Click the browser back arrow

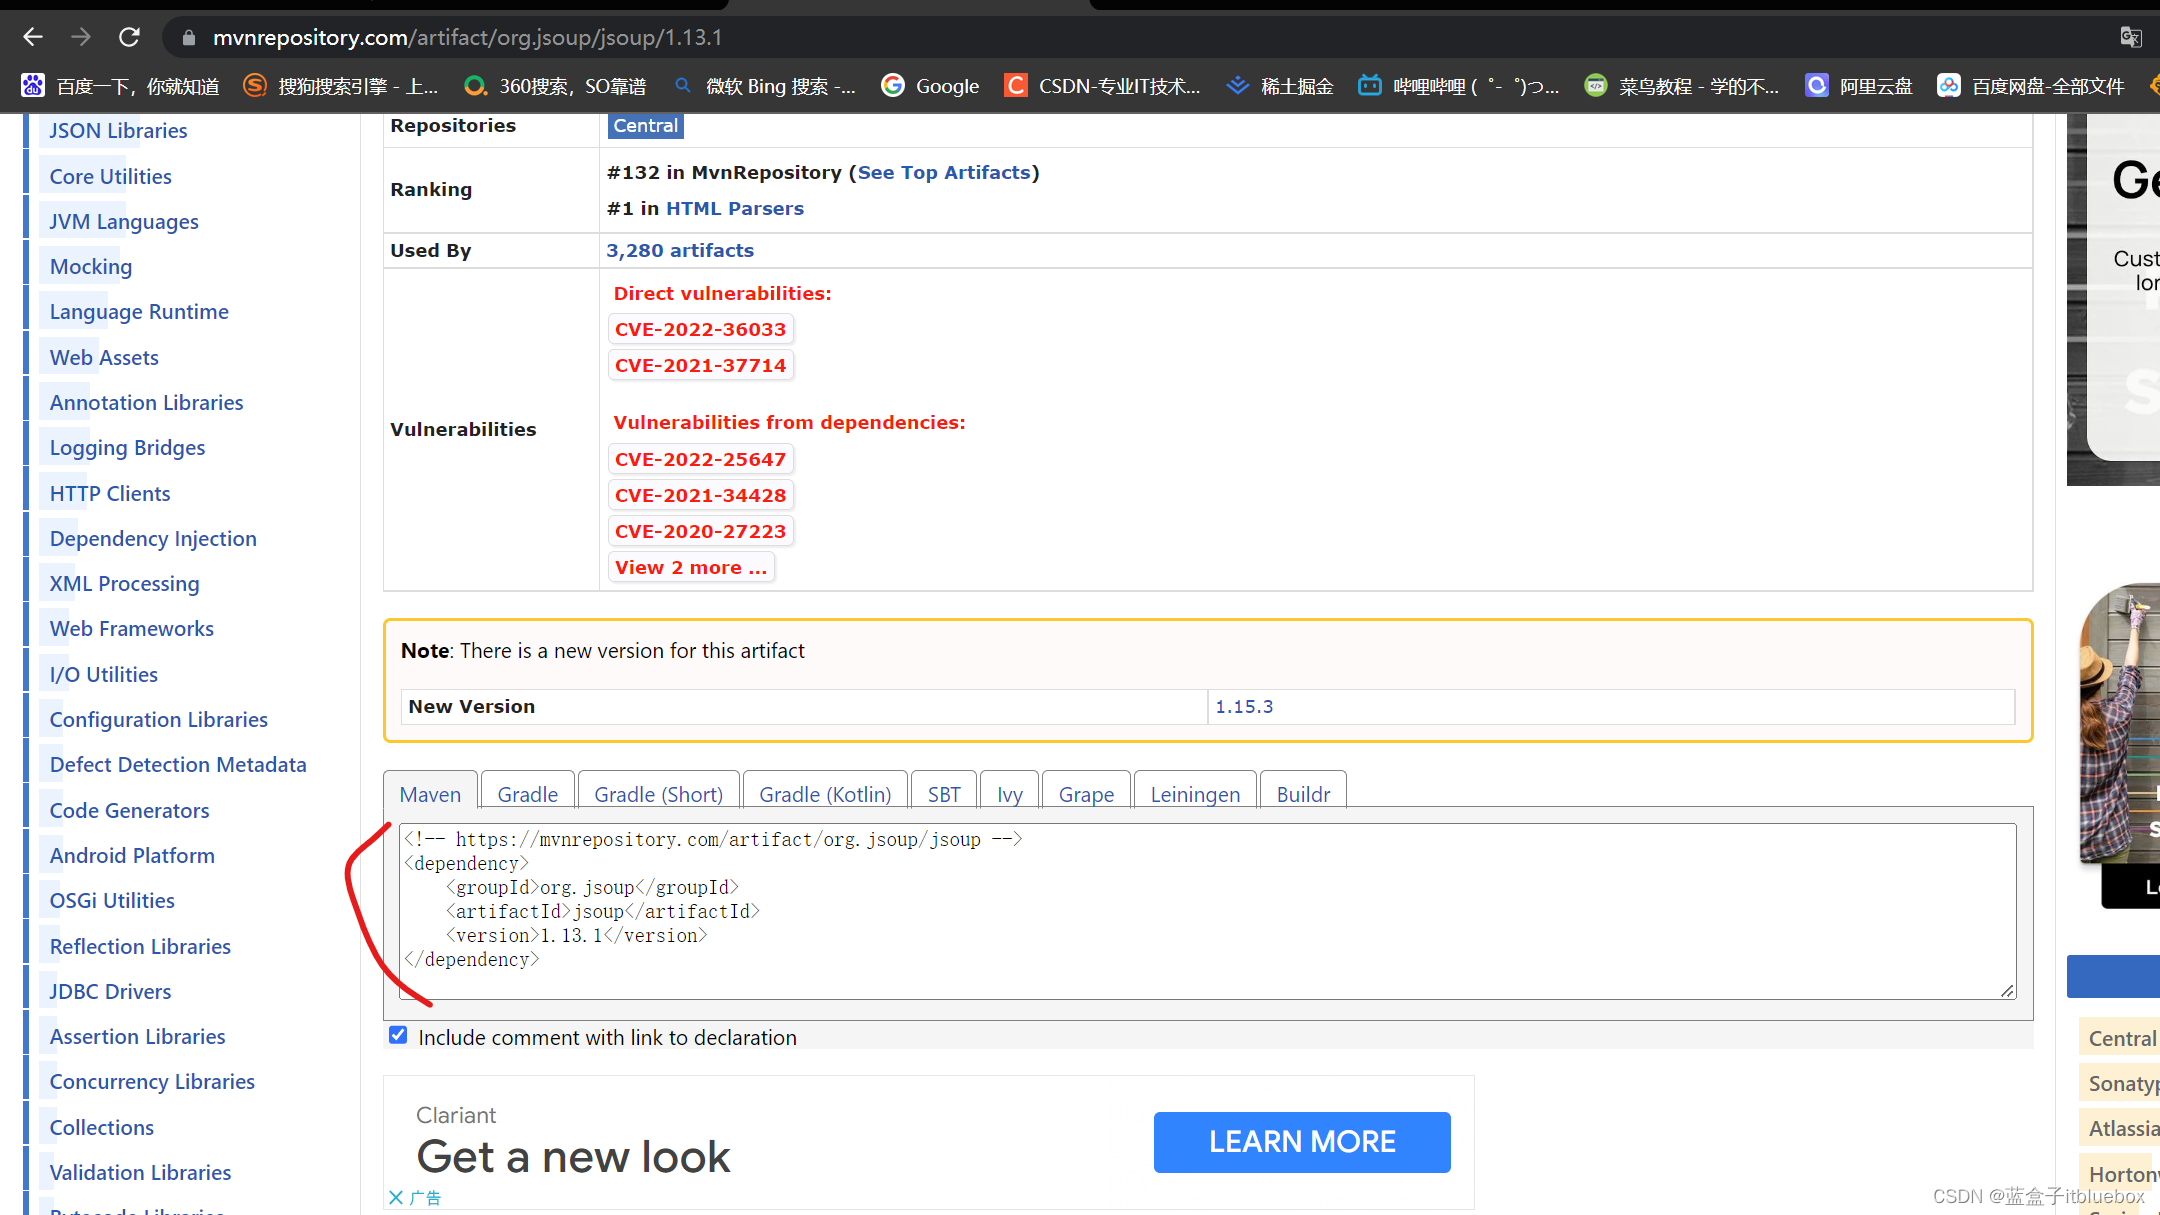32,37
